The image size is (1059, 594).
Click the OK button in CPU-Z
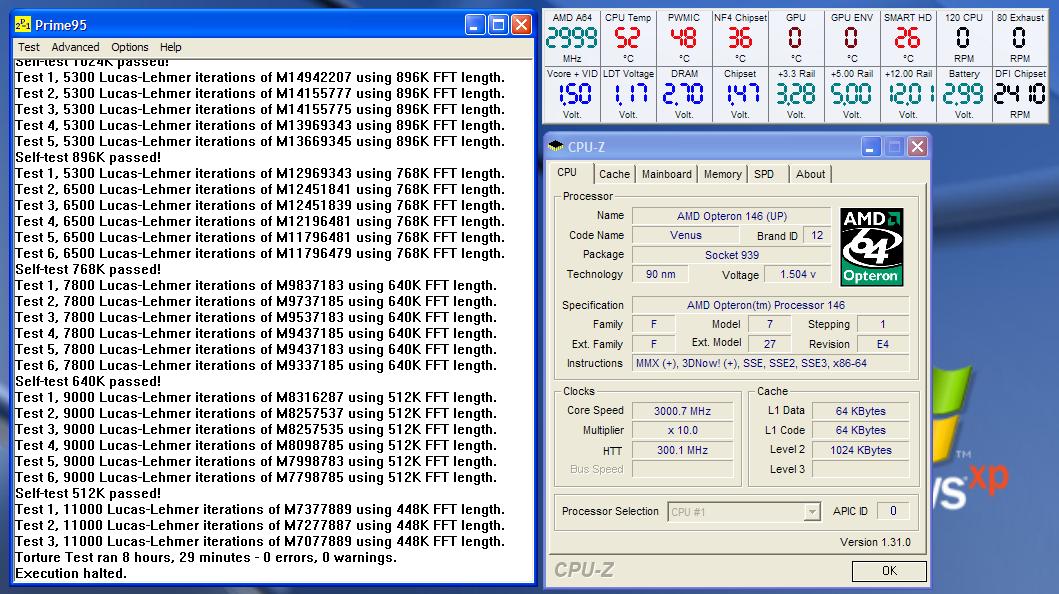889,571
